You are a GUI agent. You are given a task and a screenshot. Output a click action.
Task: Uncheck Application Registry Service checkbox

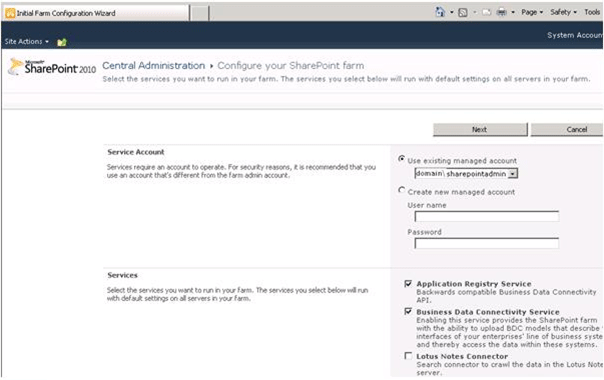pyautogui.click(x=408, y=284)
